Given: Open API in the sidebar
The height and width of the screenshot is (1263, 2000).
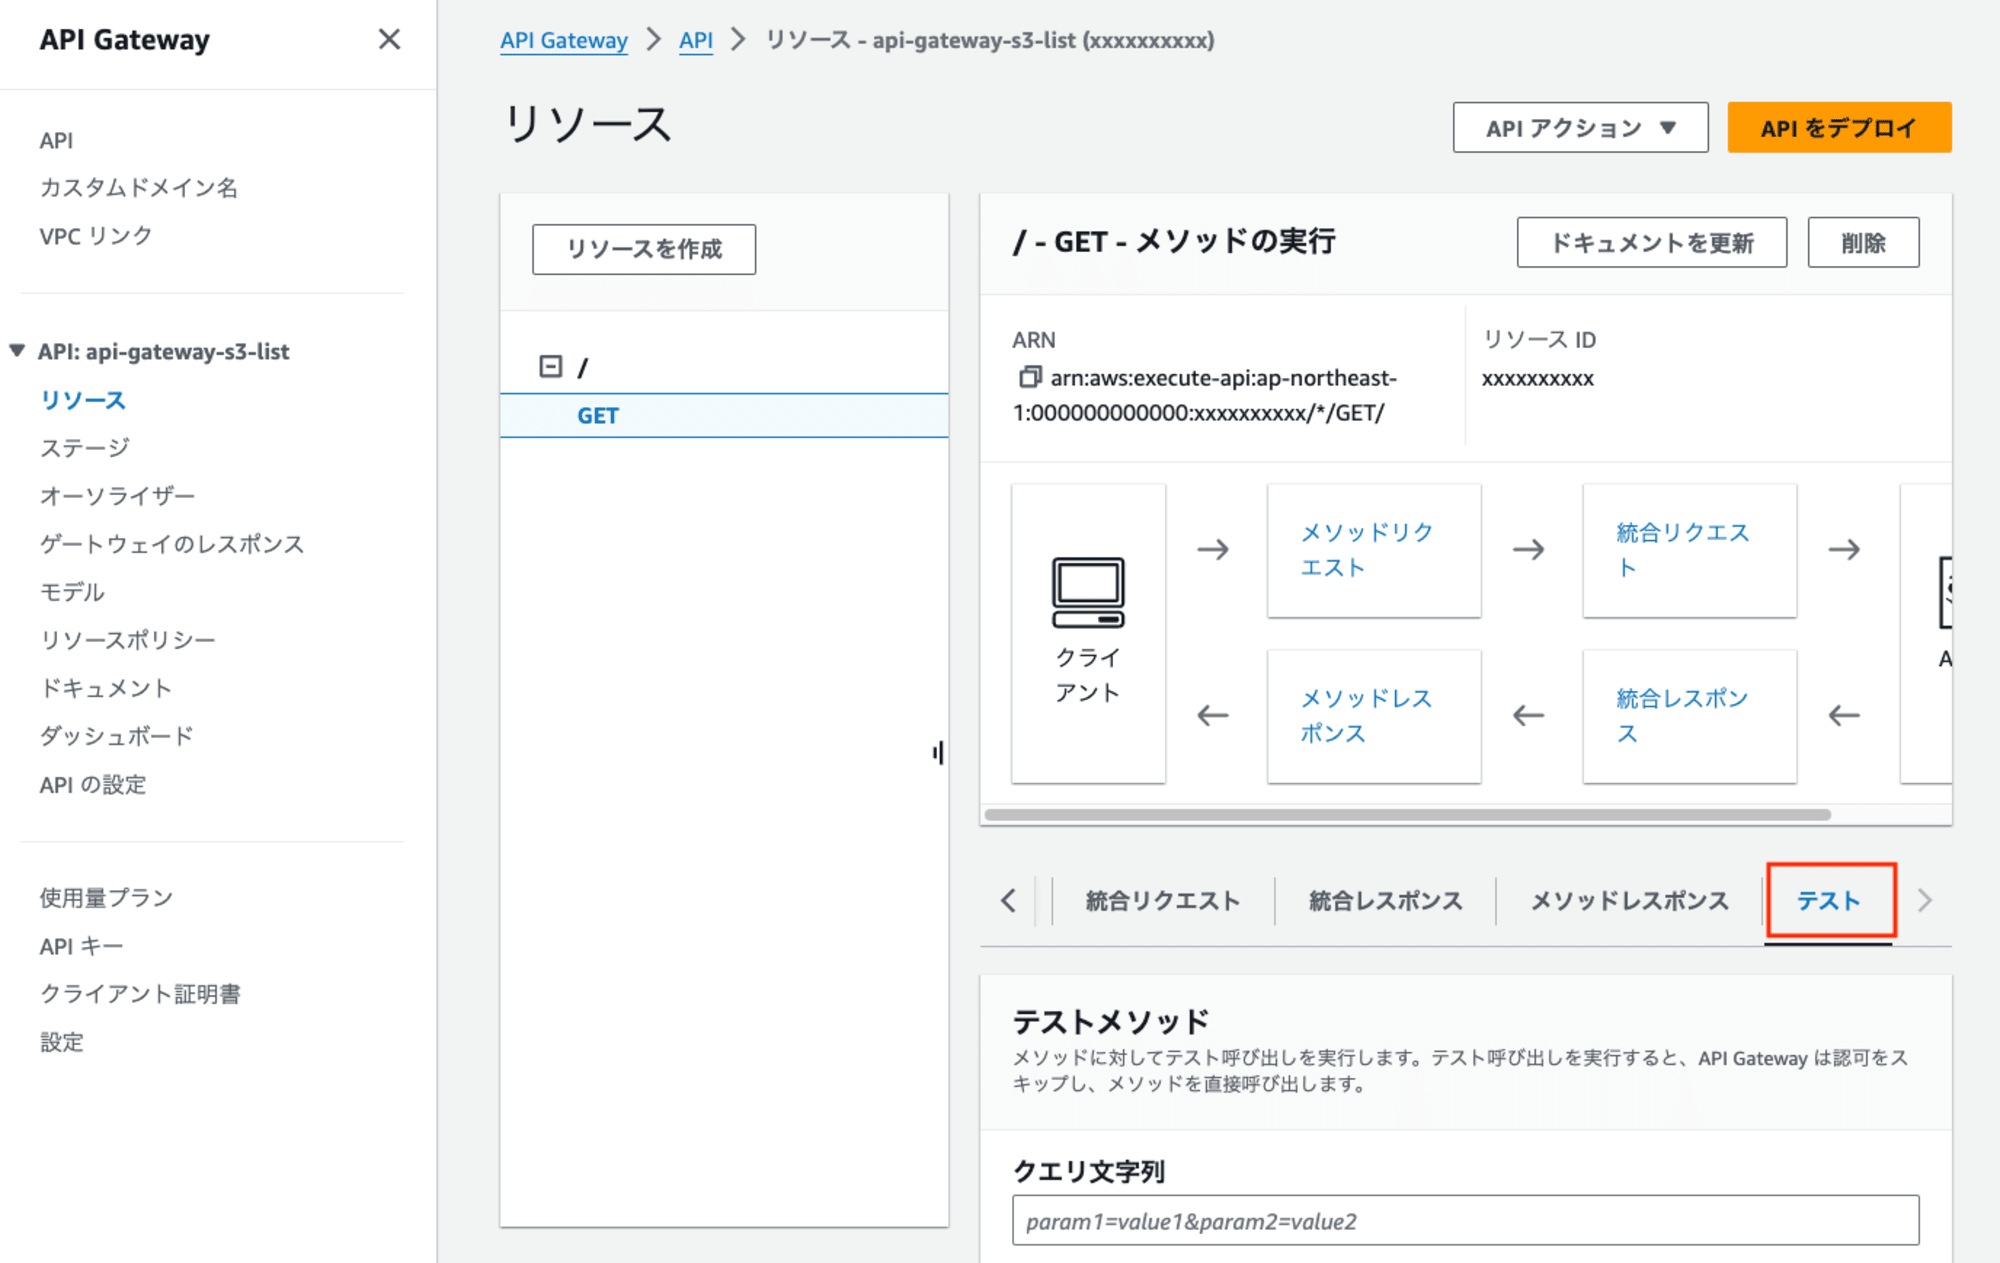Looking at the screenshot, I should [56, 140].
